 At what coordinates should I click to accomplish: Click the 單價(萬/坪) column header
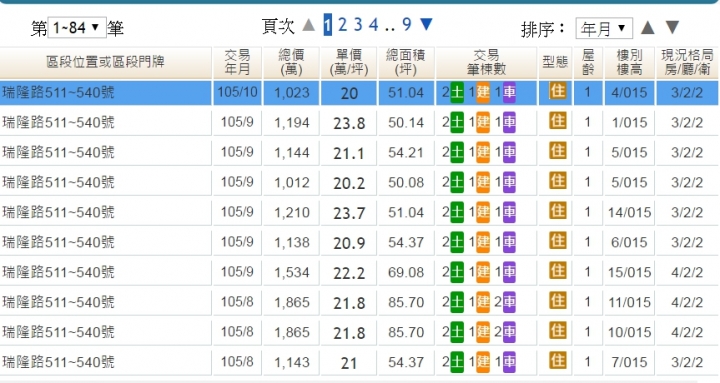(349, 62)
